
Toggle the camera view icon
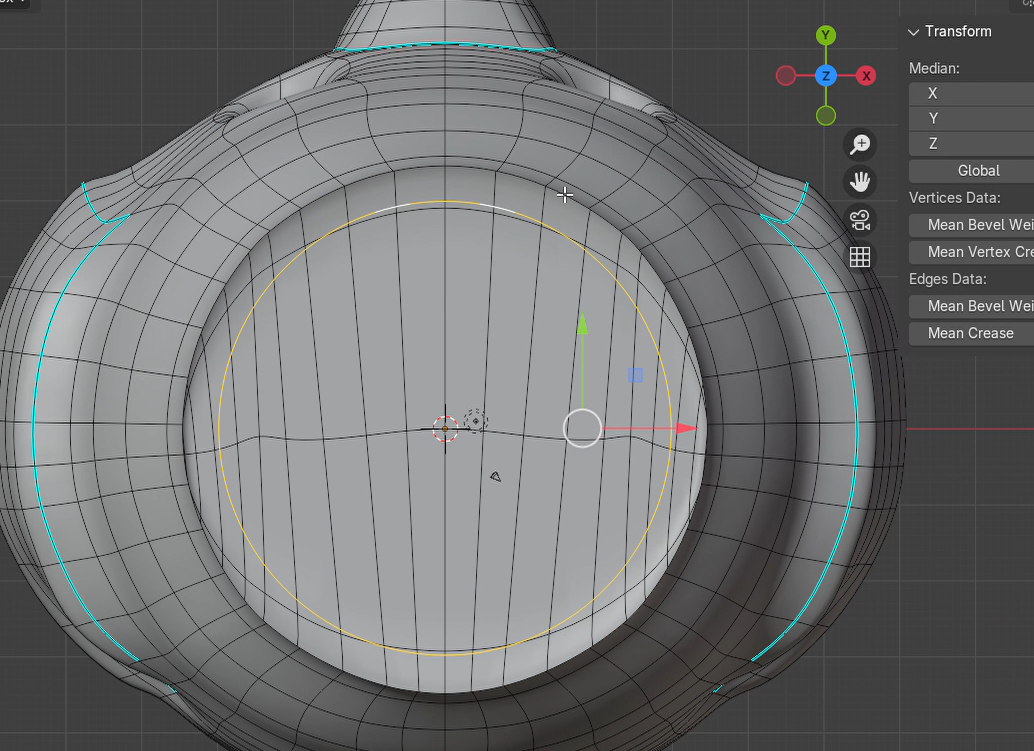click(x=860, y=220)
